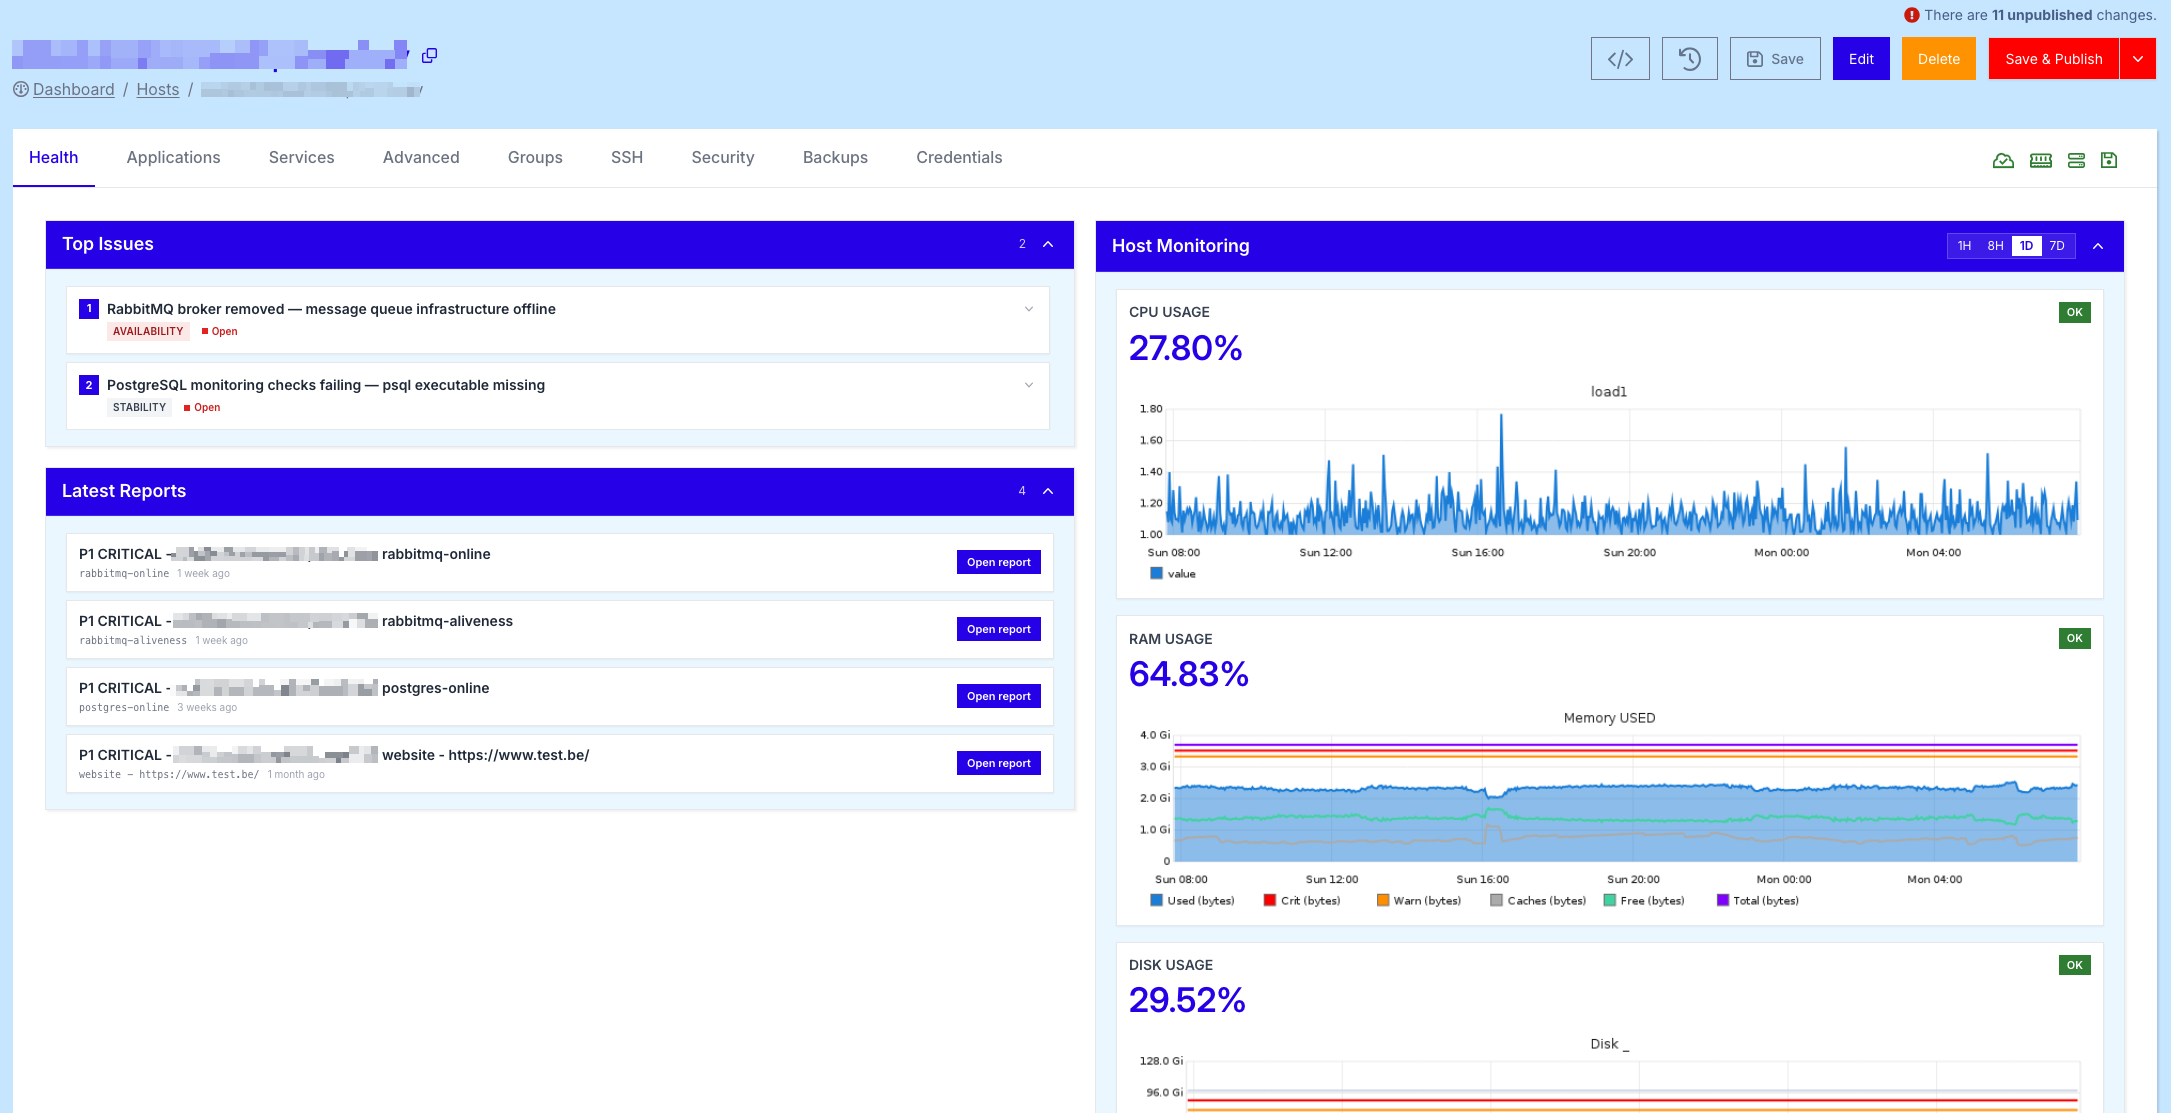Open report for postgres-online

[x=999, y=696]
